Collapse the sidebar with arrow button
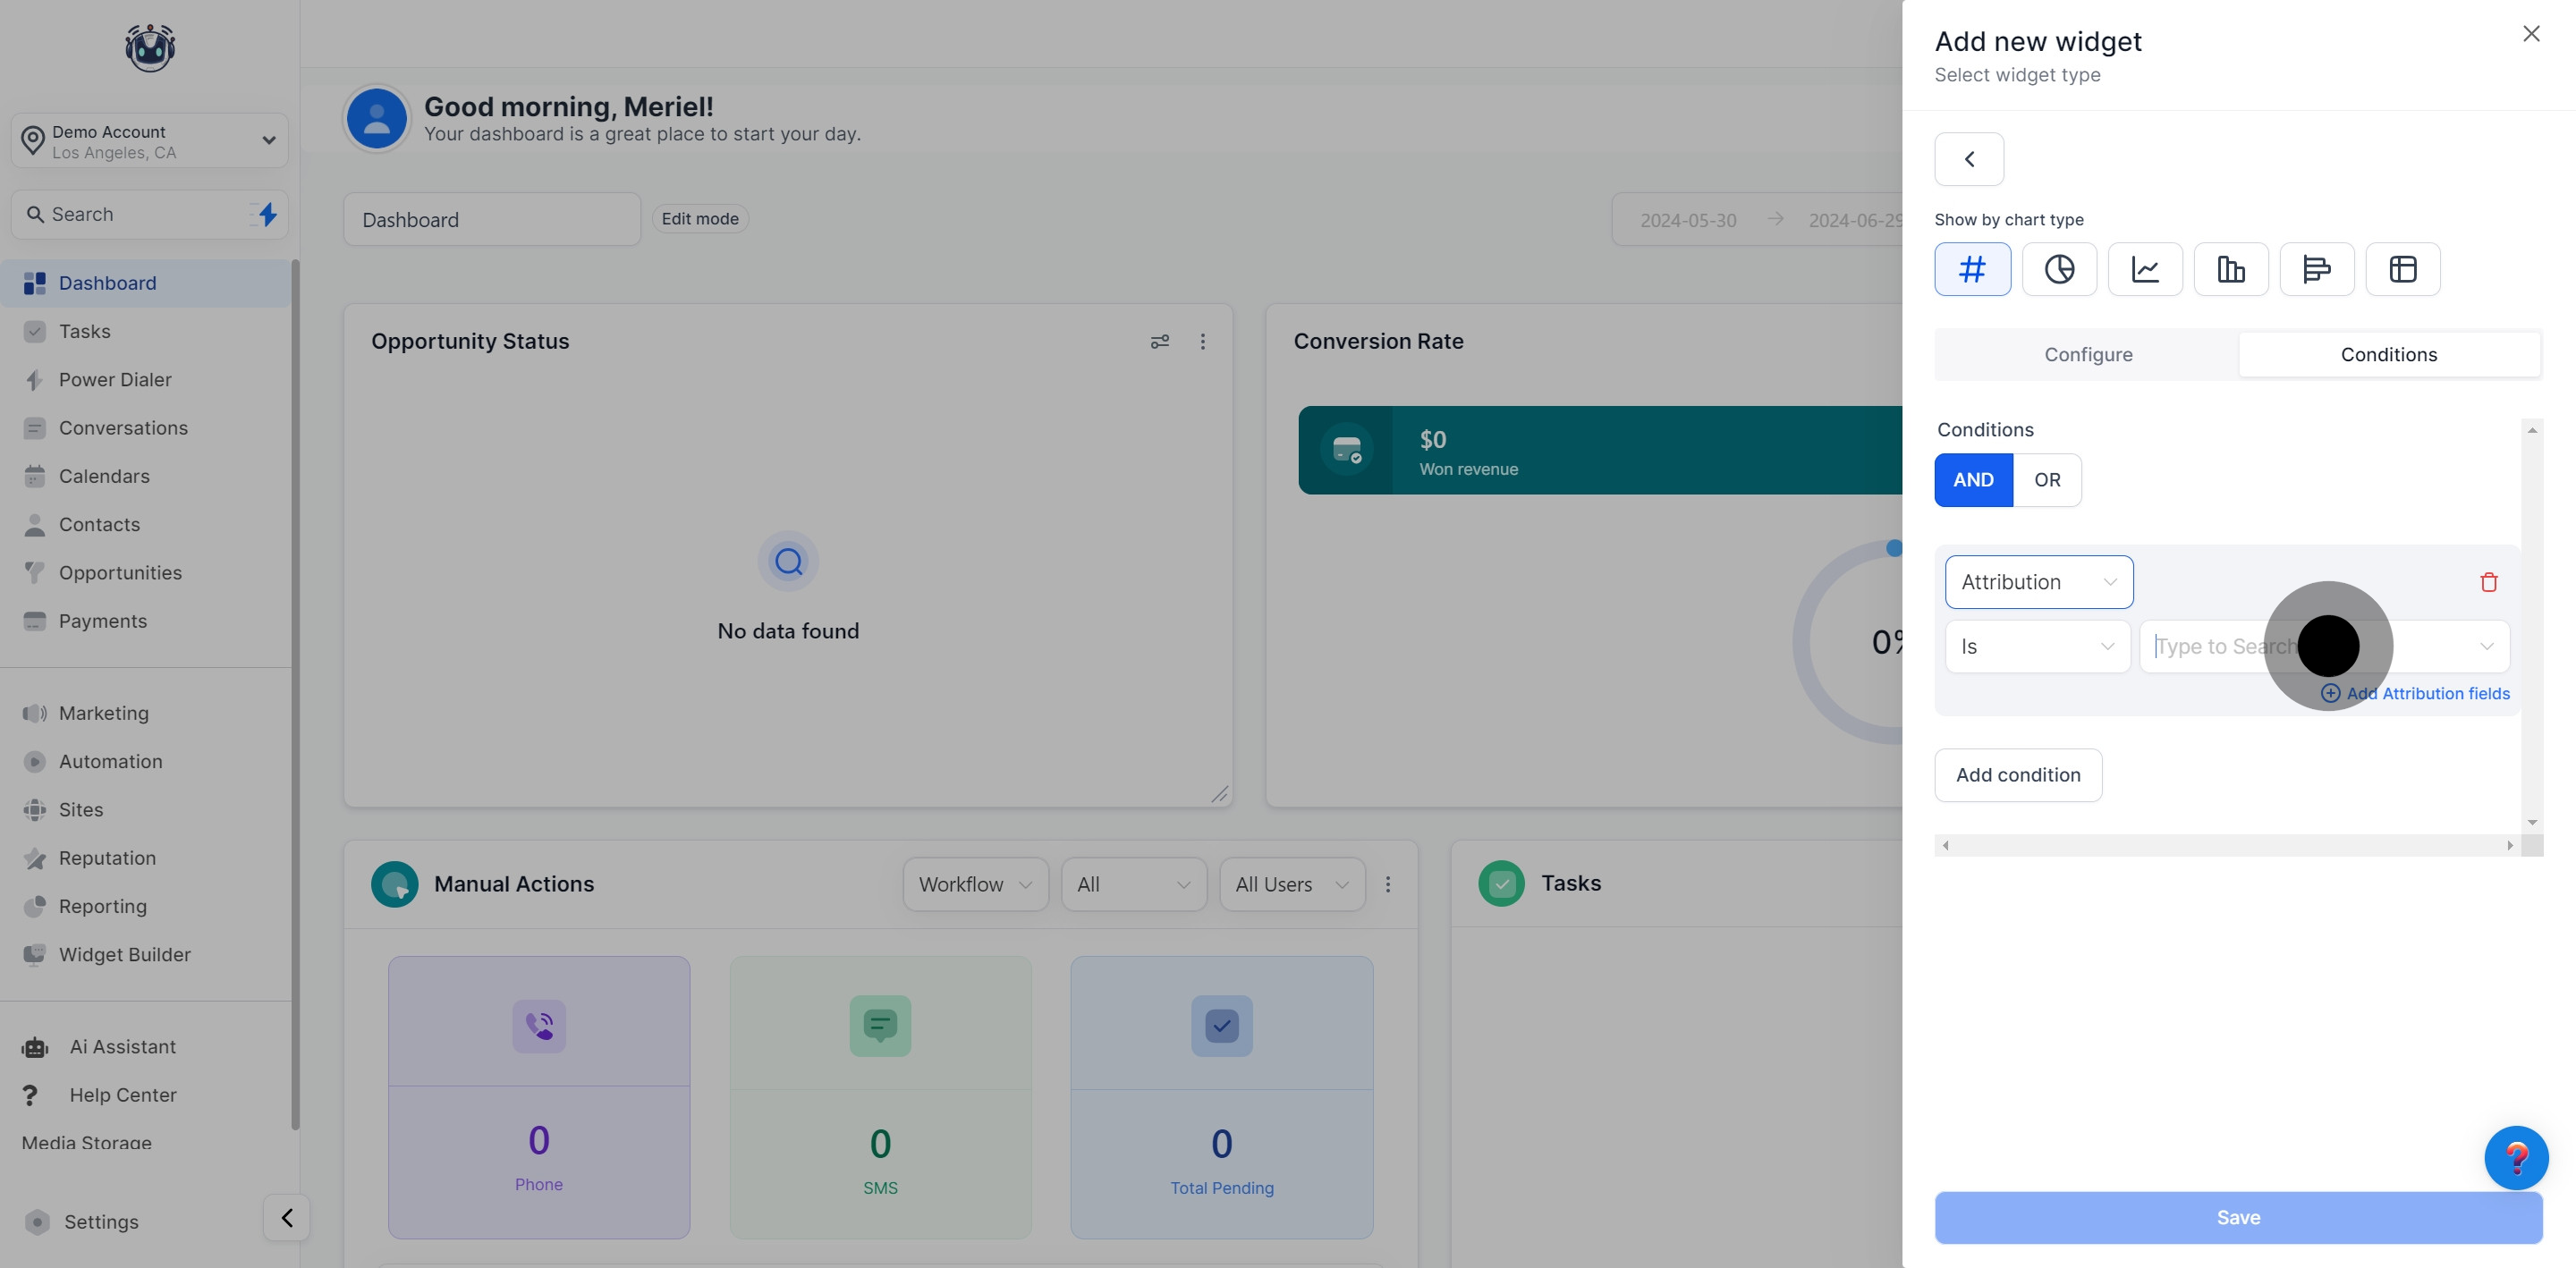 point(287,1217)
